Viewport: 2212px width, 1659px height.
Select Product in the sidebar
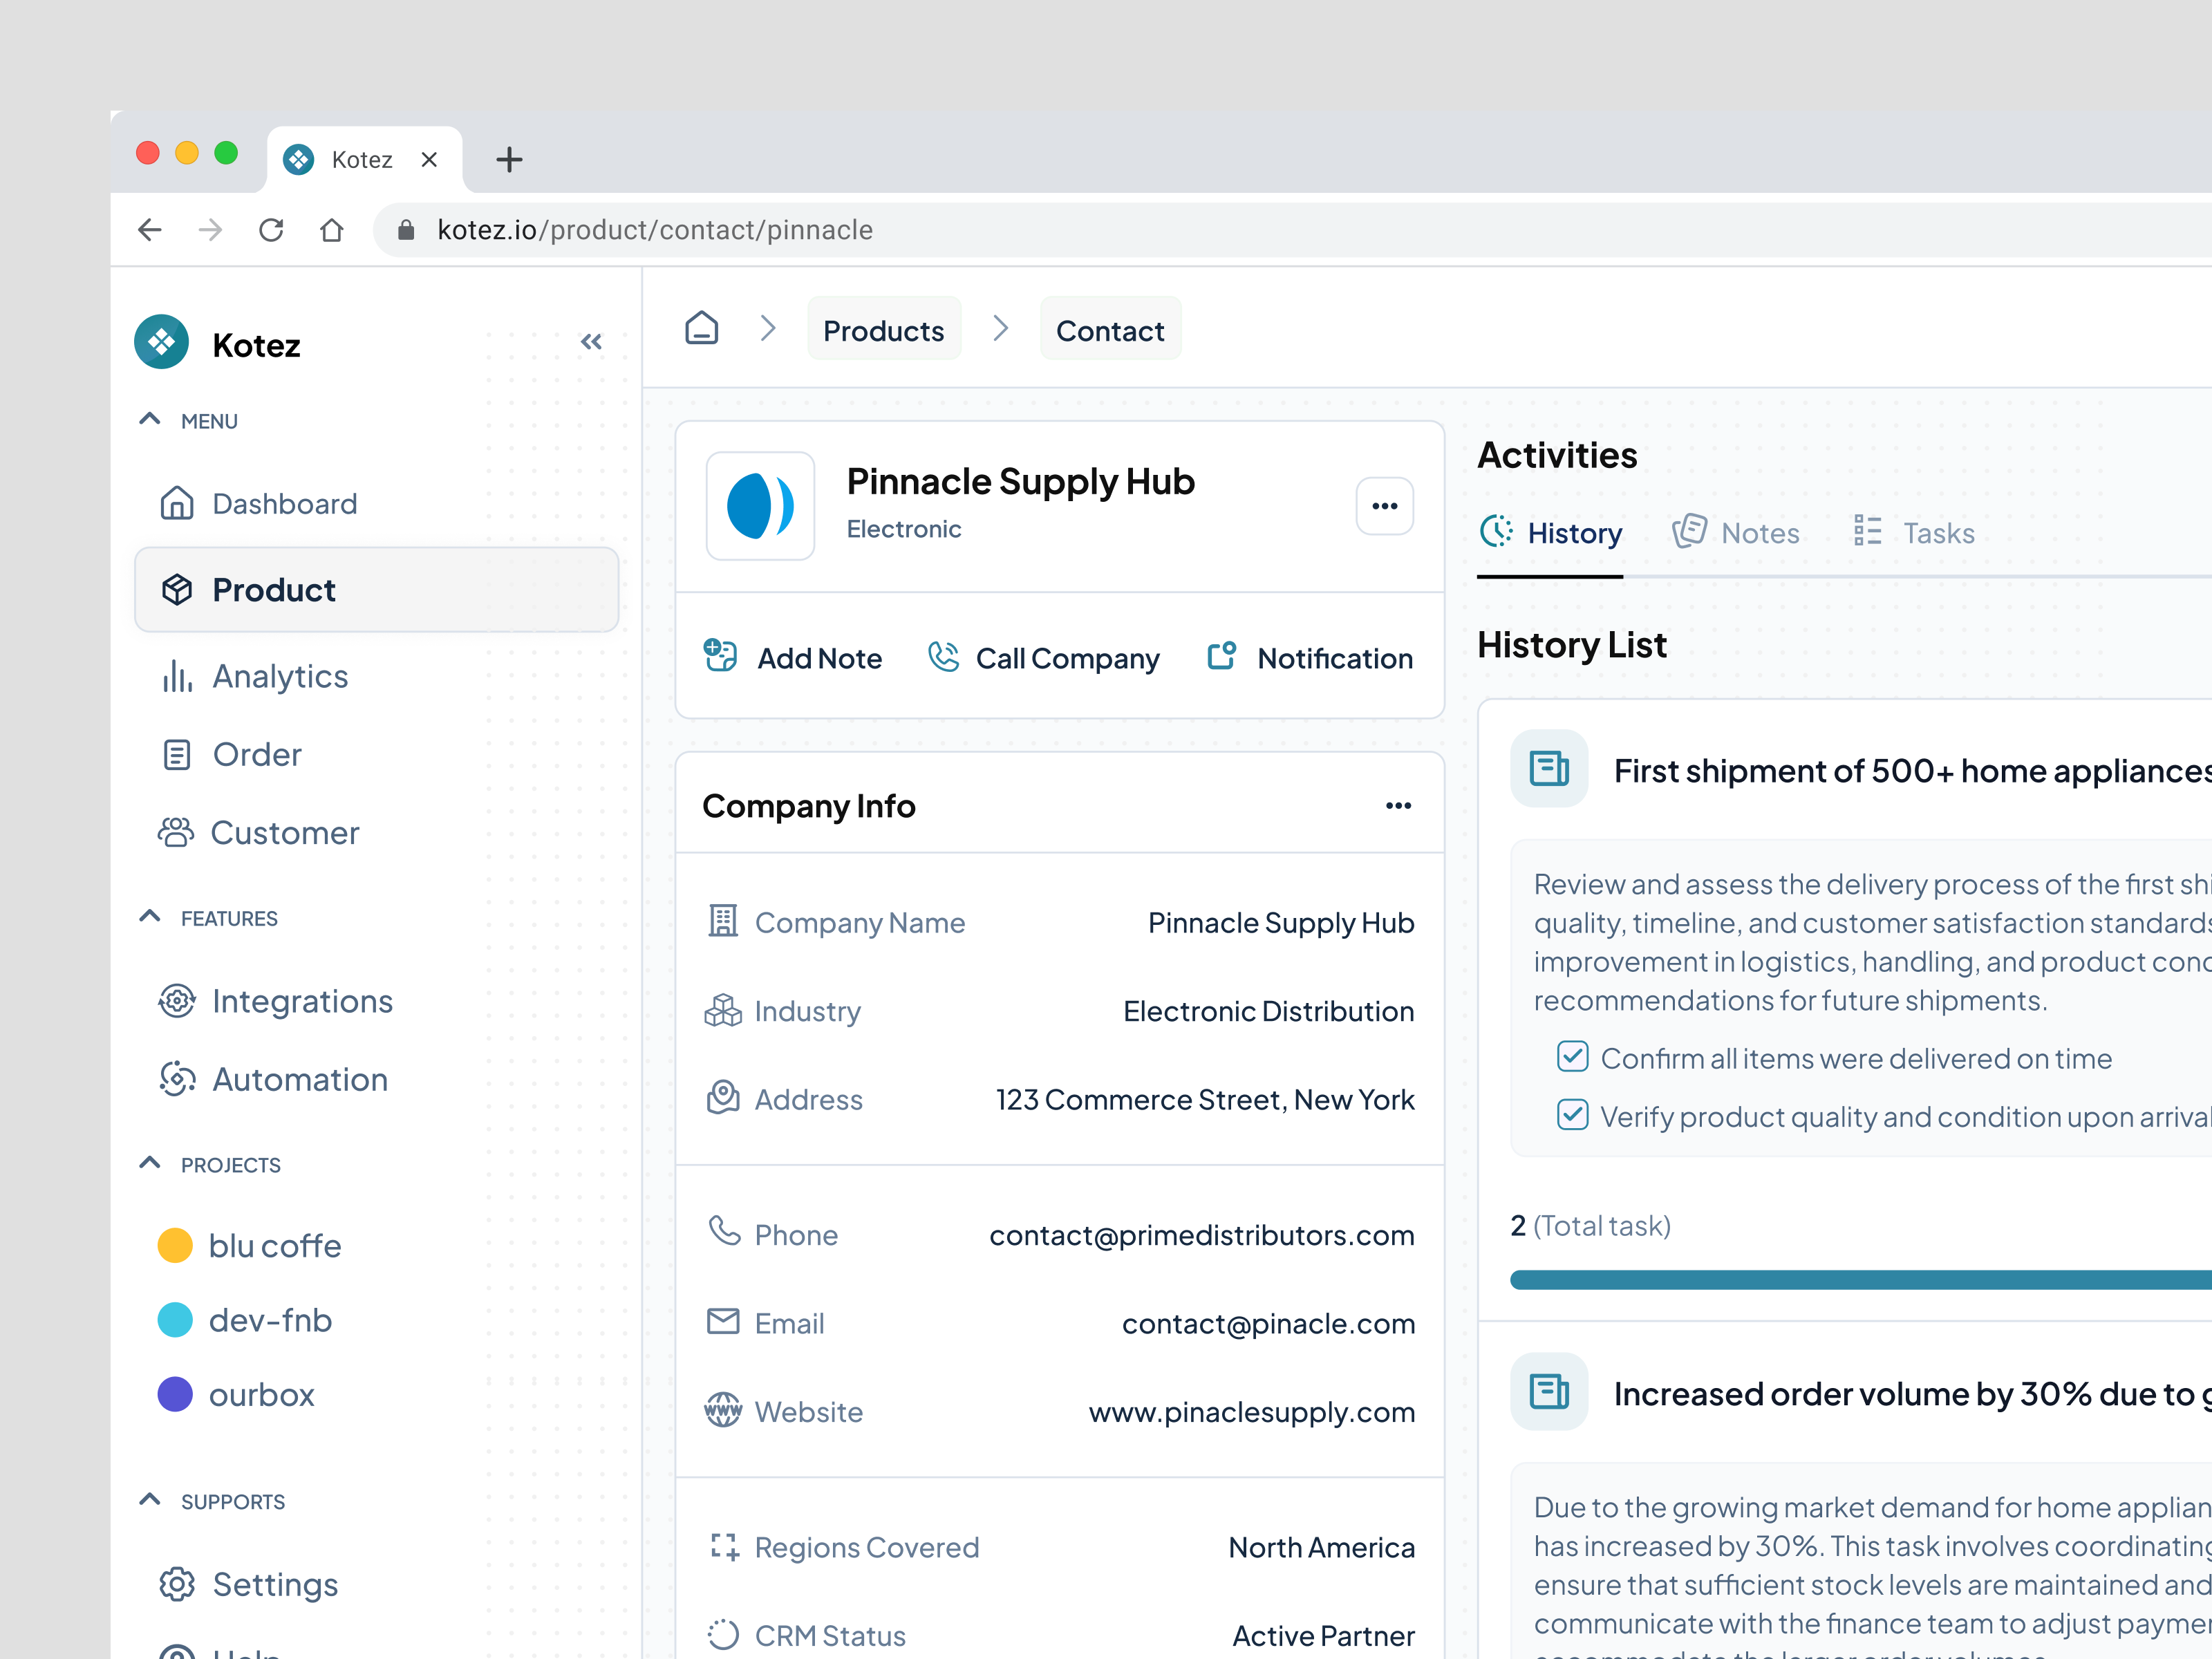377,590
